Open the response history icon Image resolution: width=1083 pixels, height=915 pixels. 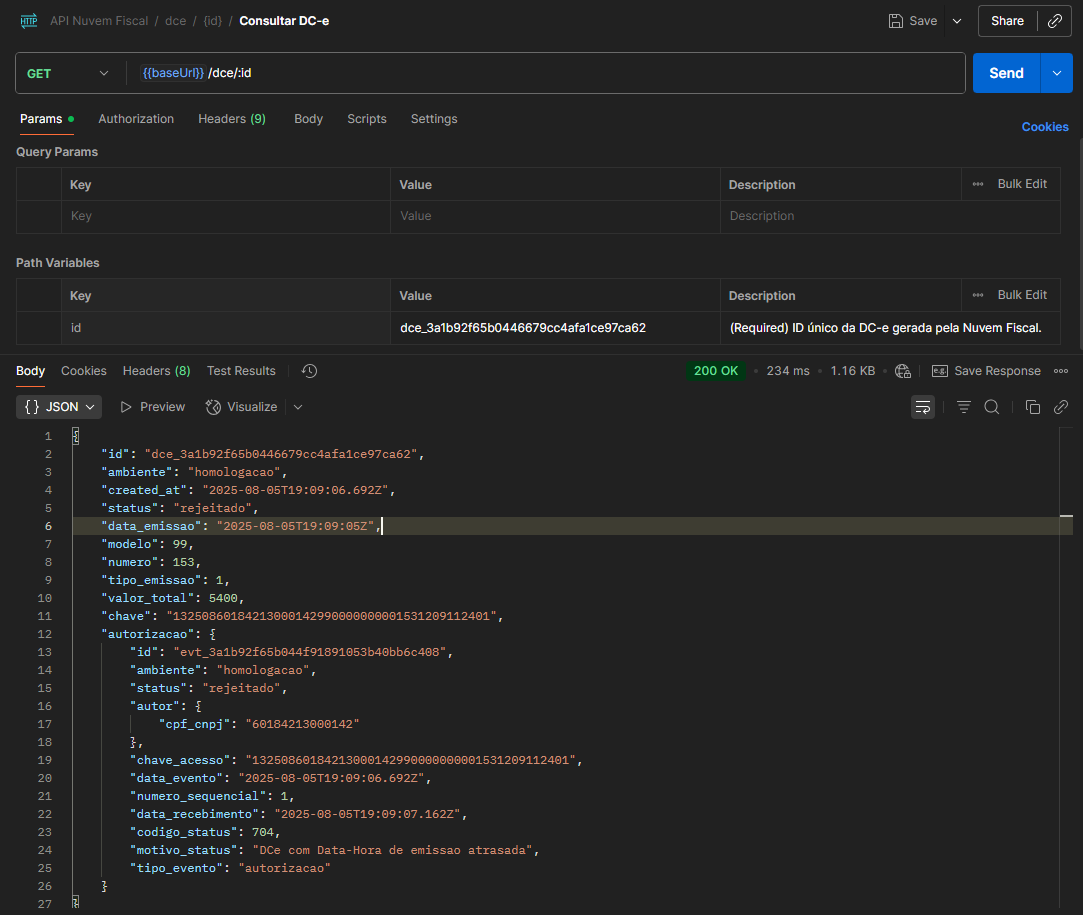[x=310, y=371]
